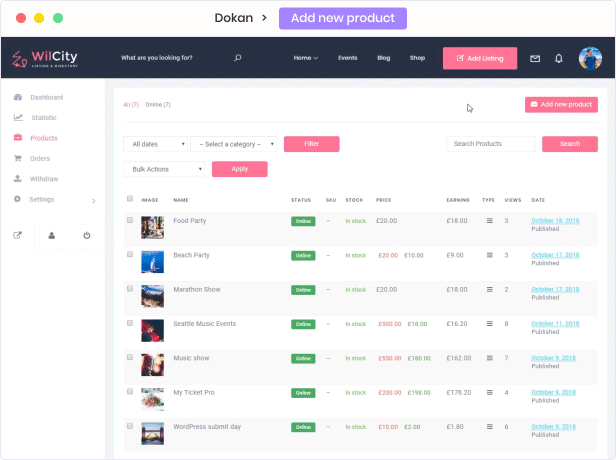Click the Search Products input field

(x=490, y=144)
